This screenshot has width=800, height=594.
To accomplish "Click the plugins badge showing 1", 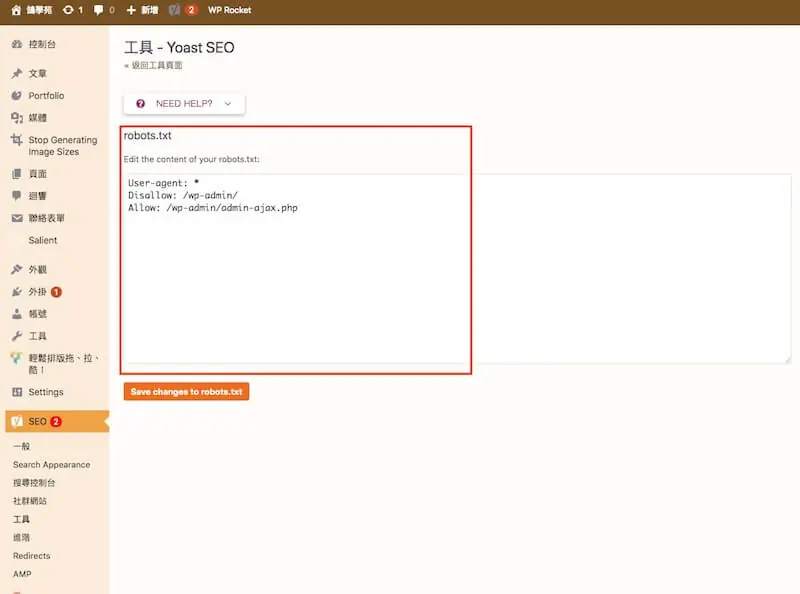I will [x=56, y=292].
